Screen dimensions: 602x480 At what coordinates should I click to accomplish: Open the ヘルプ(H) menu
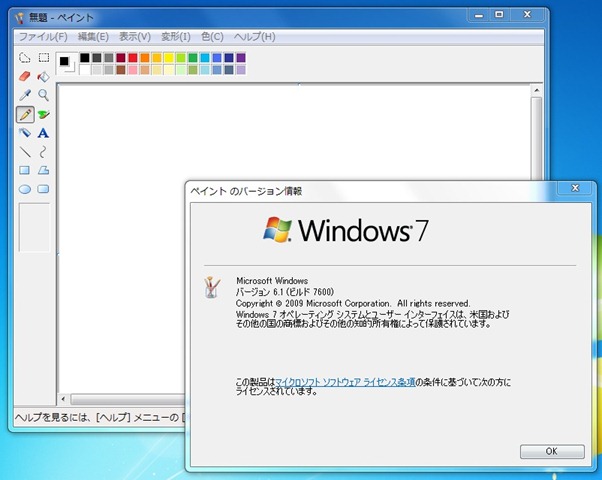(255, 37)
